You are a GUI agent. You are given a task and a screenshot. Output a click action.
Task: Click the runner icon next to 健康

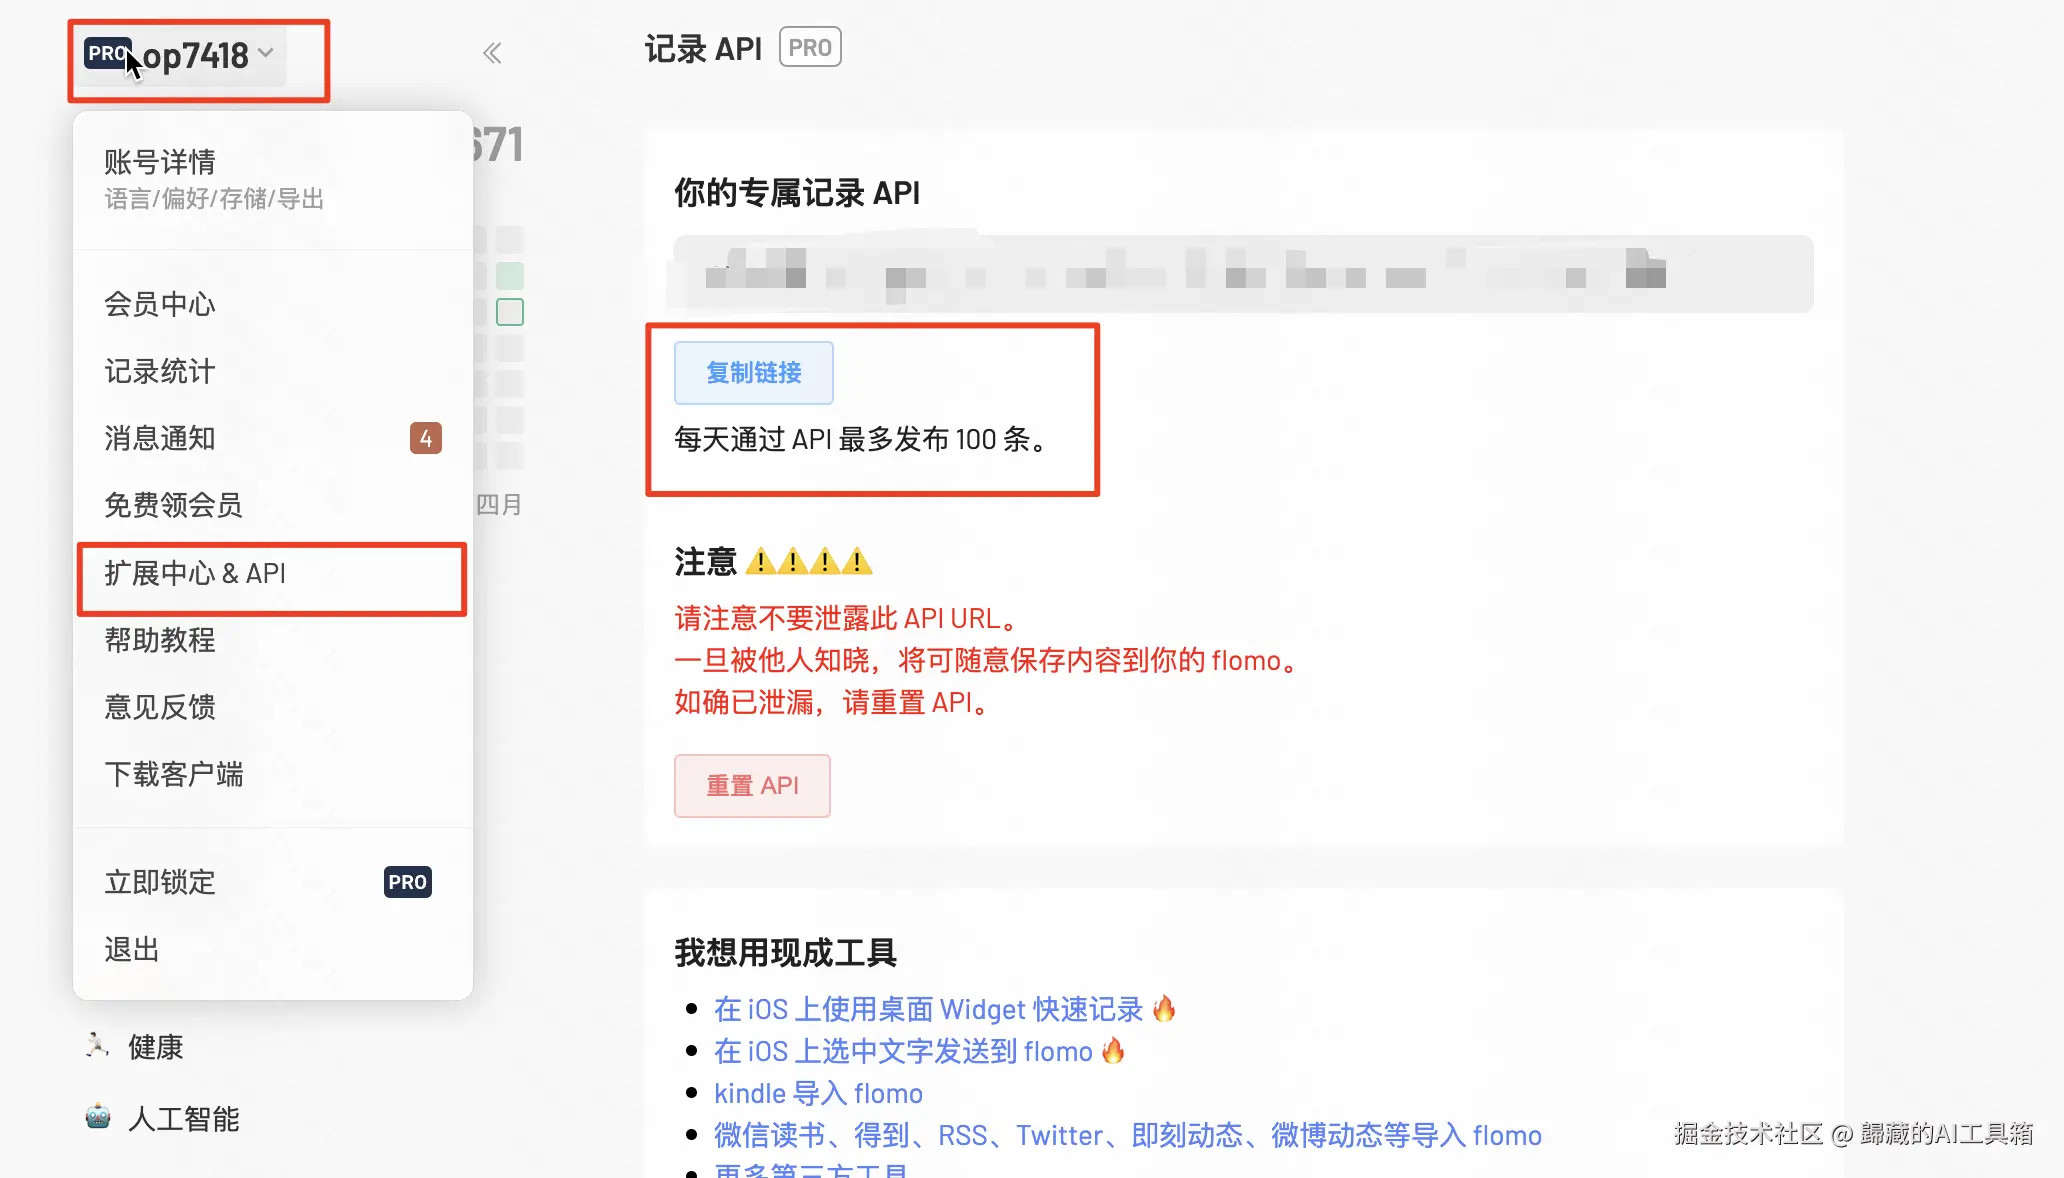coord(97,1046)
